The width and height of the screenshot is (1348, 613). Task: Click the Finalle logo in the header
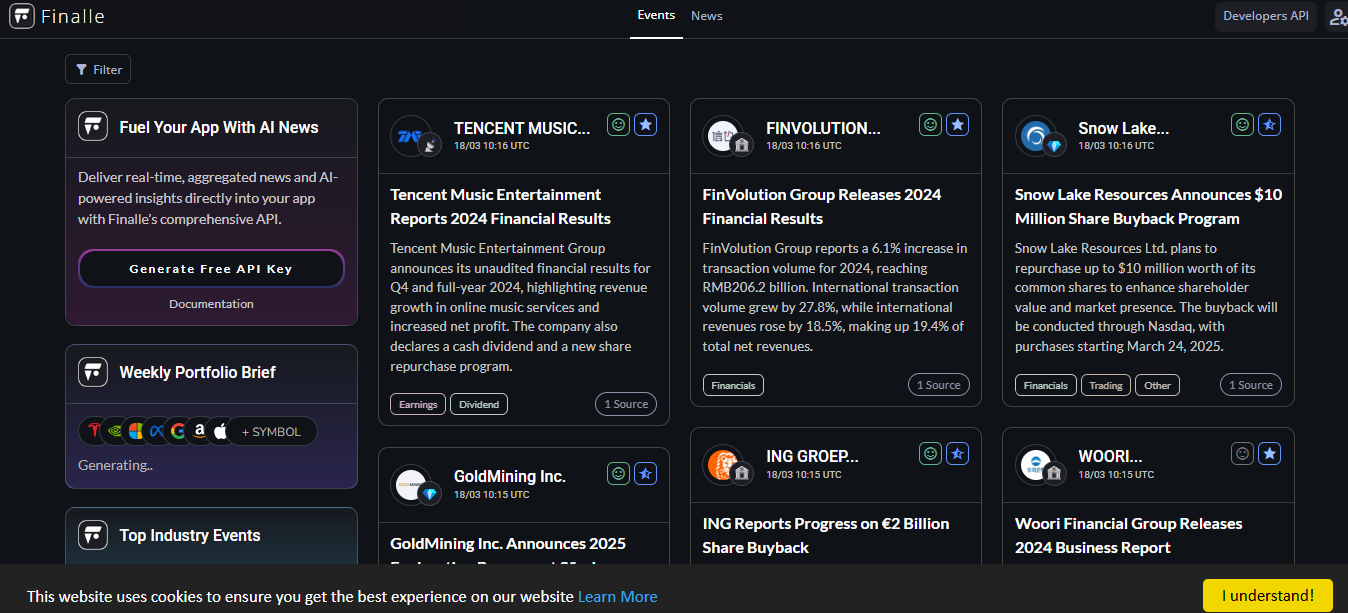click(57, 16)
